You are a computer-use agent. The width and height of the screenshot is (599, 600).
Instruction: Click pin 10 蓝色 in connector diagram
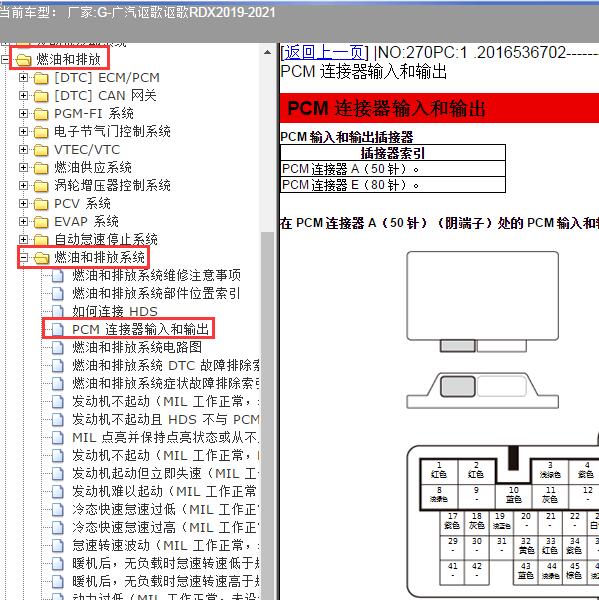point(513,495)
